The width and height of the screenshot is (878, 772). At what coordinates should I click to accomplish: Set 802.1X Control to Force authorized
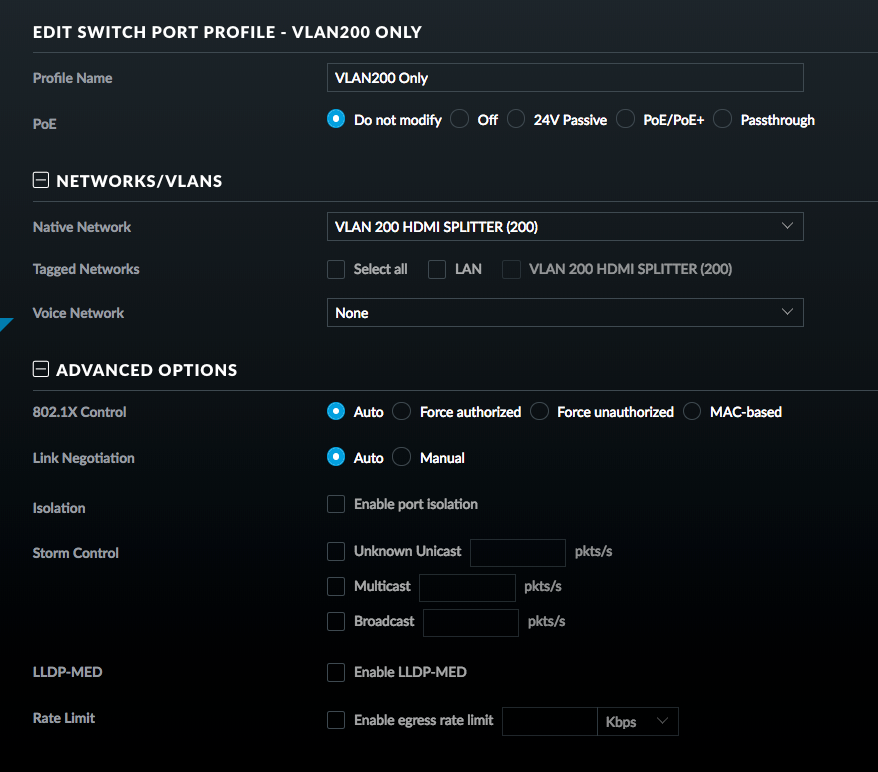coord(402,411)
